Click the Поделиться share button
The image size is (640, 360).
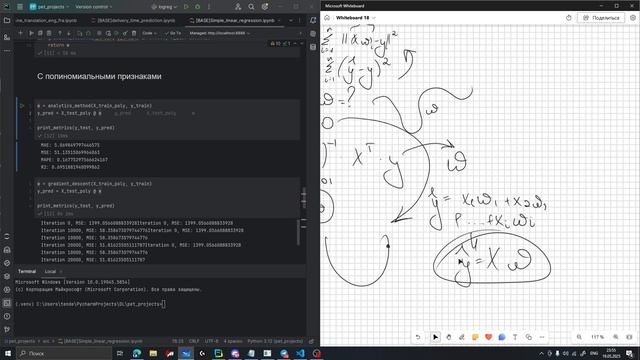pos(601,18)
